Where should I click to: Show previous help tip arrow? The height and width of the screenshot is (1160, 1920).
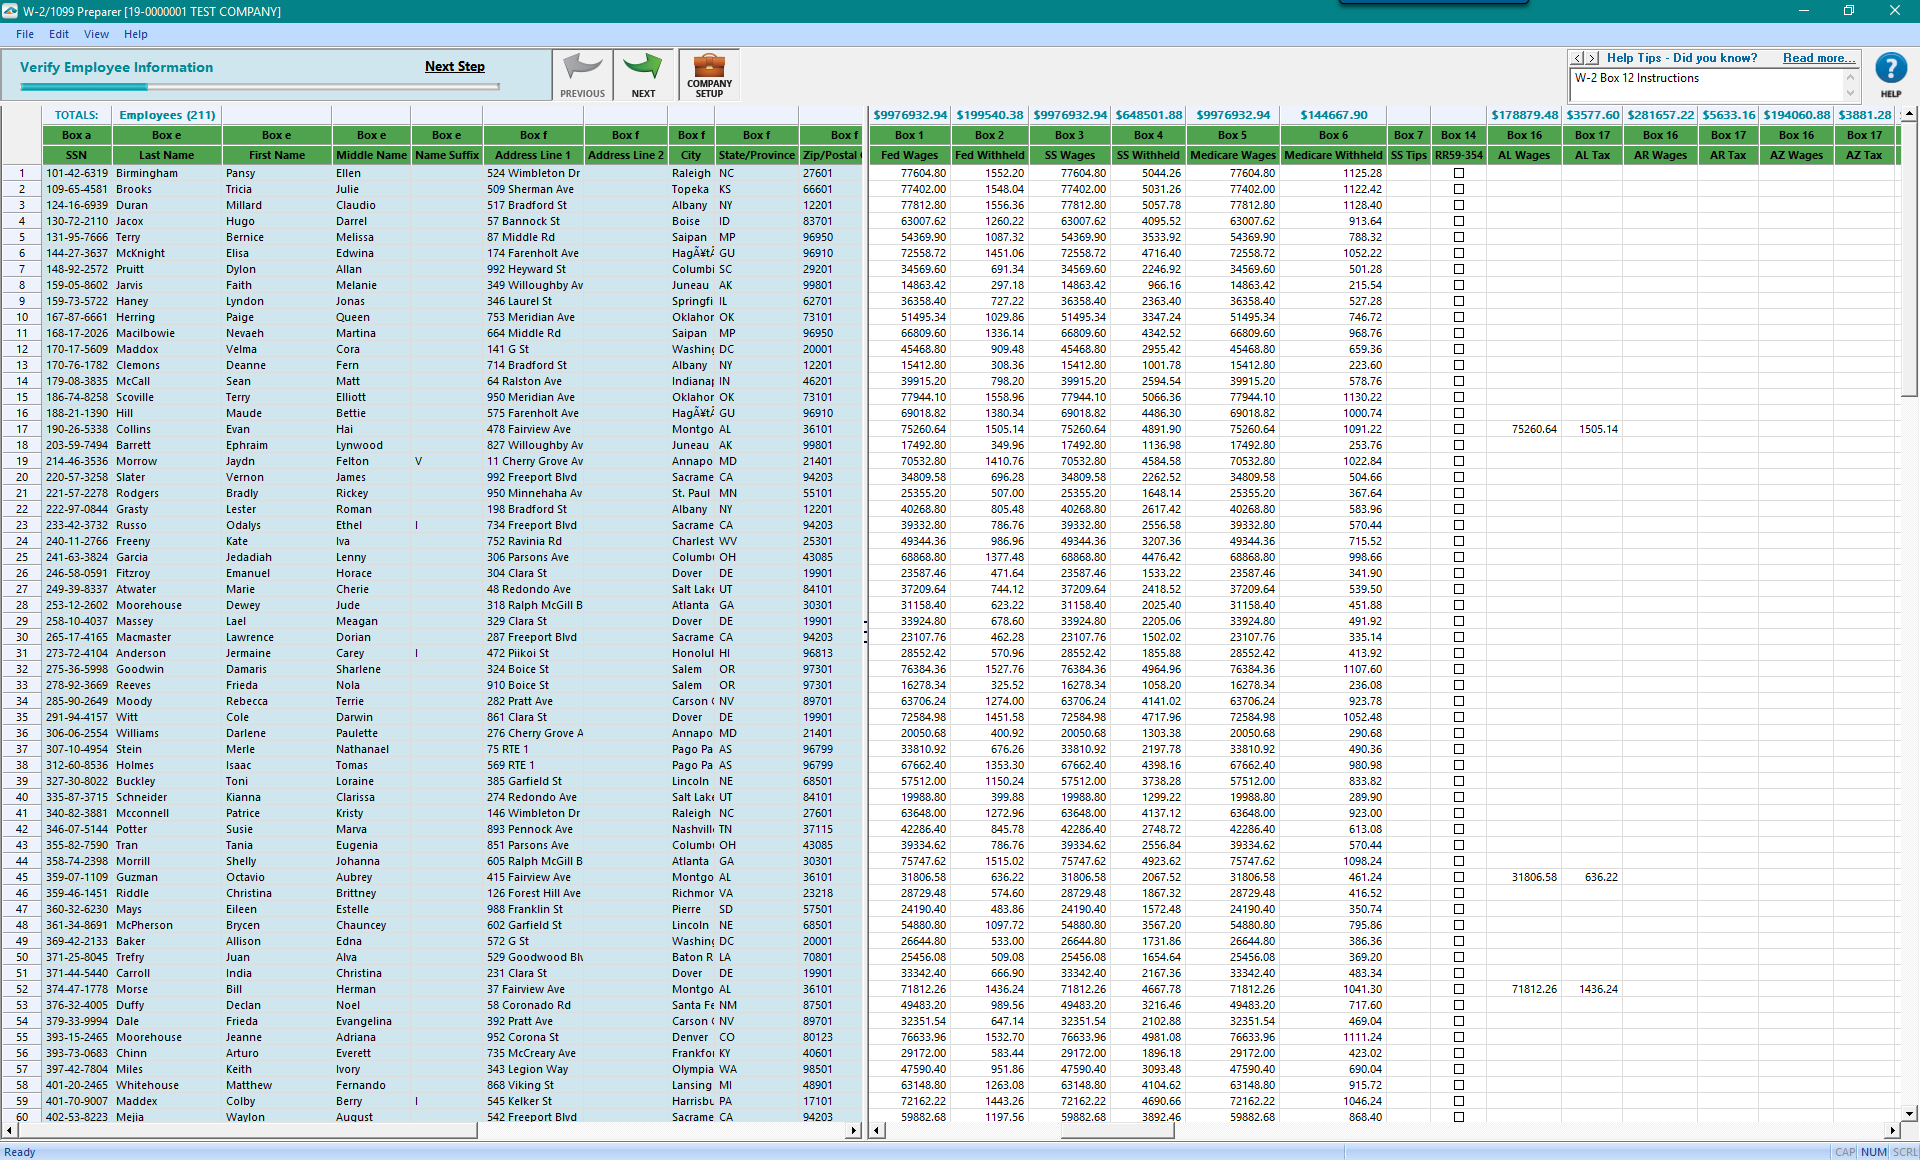coord(1578,58)
